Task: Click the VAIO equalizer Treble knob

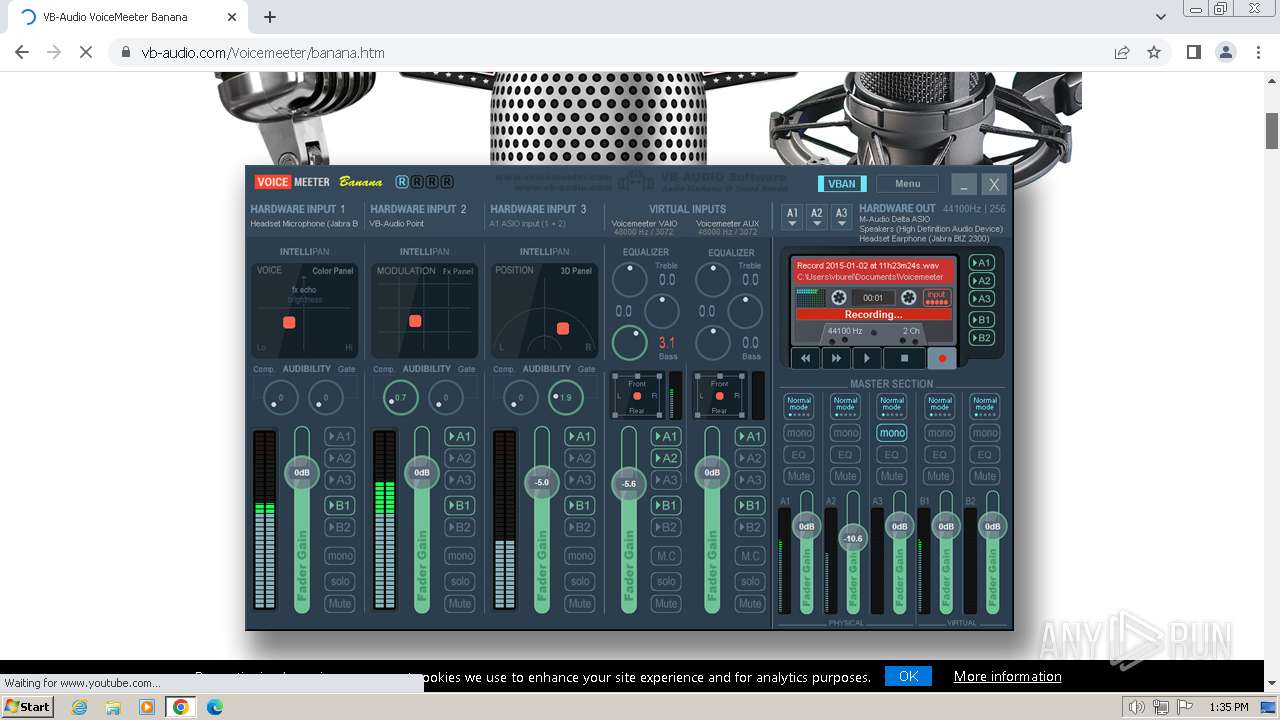Action: point(629,280)
